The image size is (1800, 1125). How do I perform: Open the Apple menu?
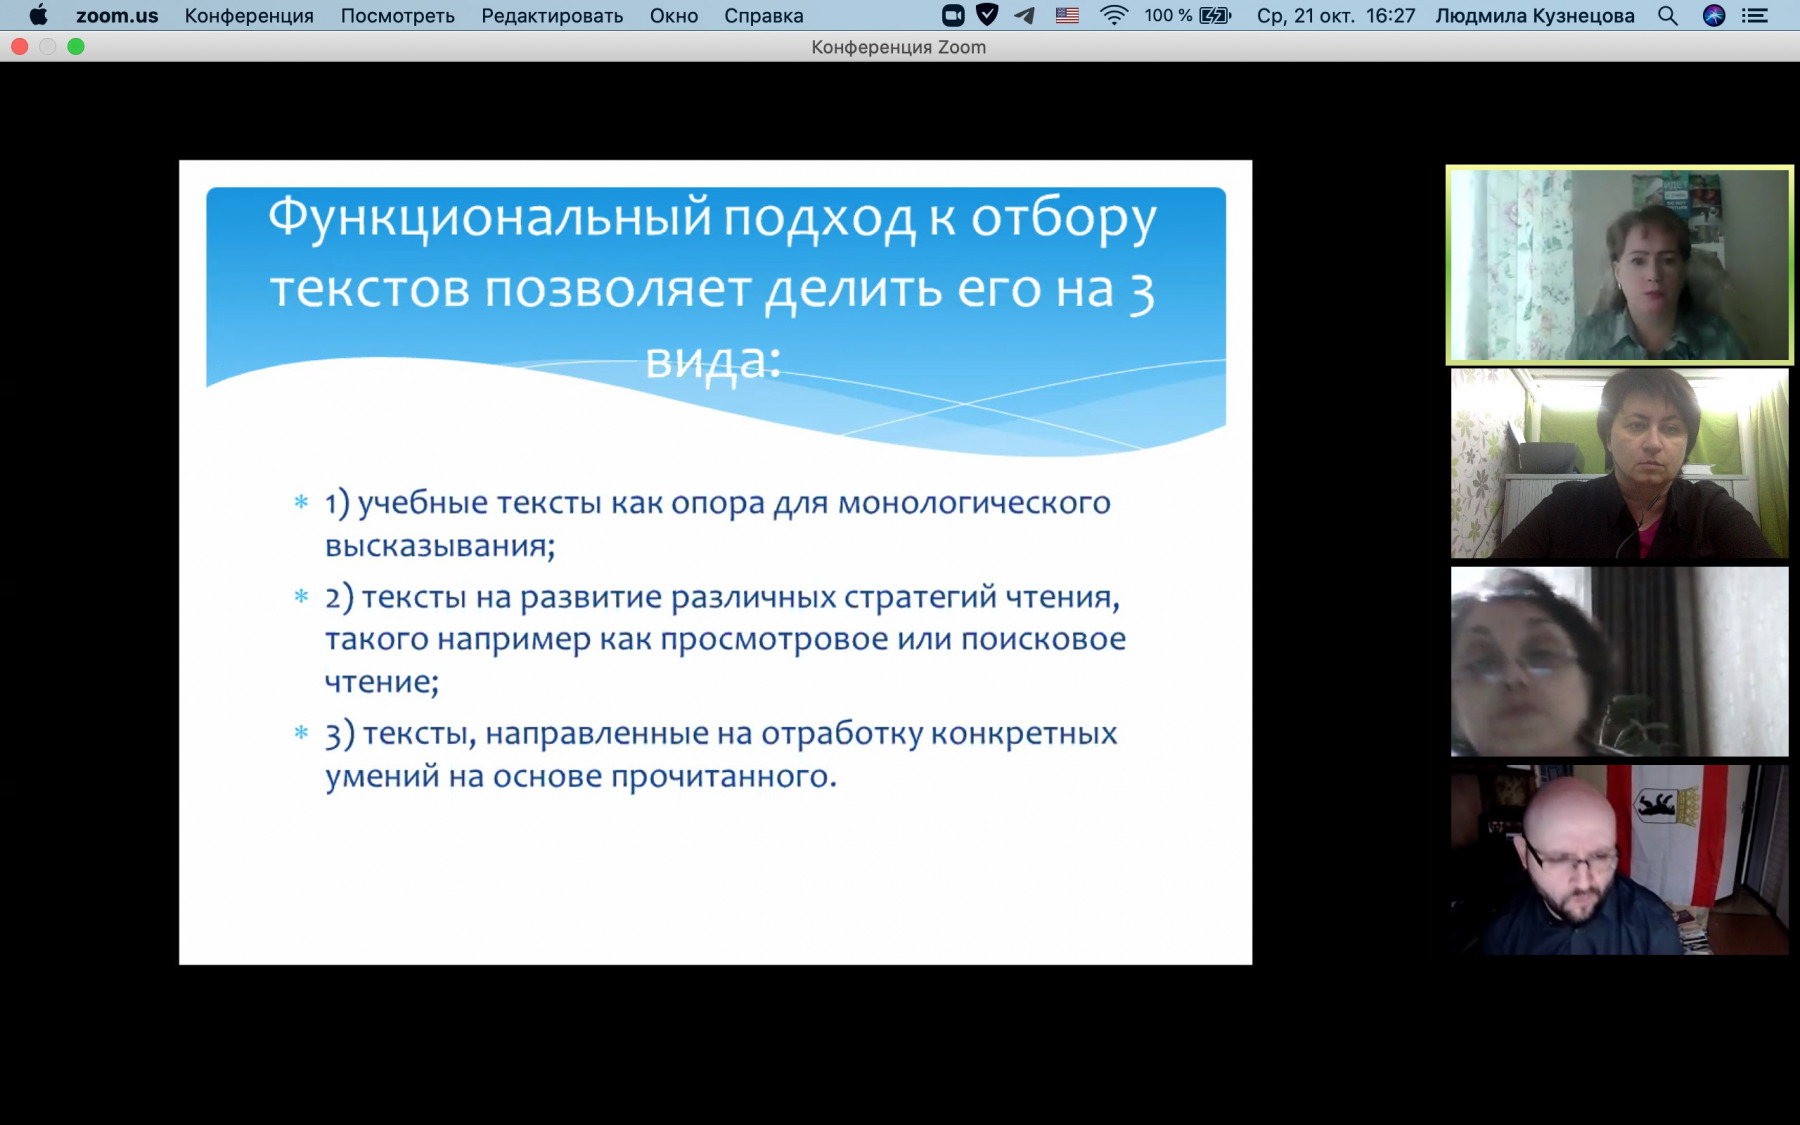click(x=38, y=15)
